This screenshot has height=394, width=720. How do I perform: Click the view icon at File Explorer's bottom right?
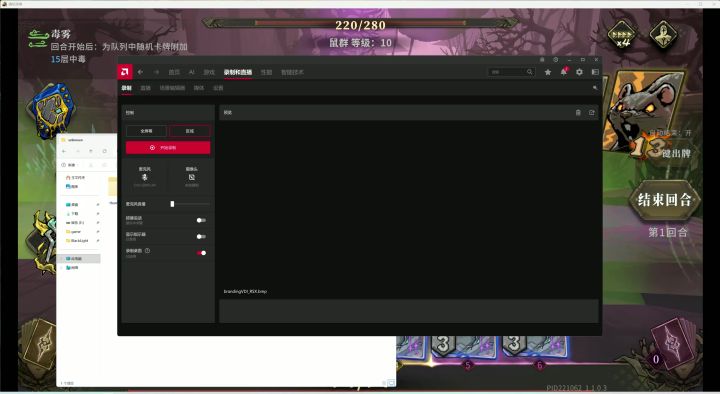(x=391, y=383)
